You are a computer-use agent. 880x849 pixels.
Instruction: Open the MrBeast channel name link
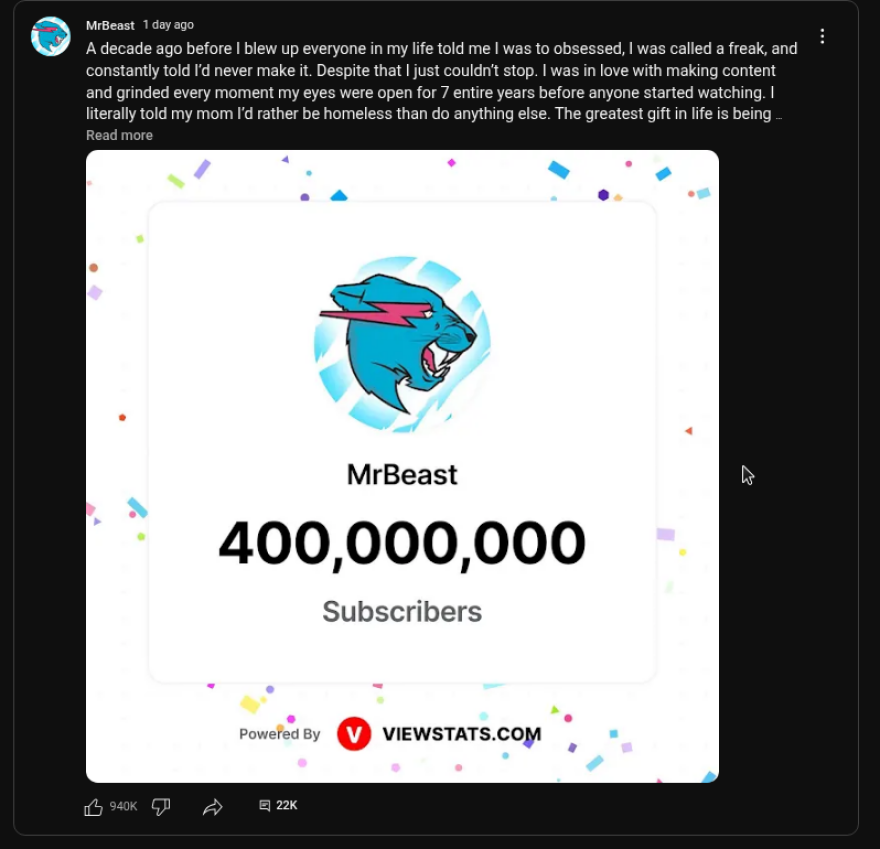[110, 24]
